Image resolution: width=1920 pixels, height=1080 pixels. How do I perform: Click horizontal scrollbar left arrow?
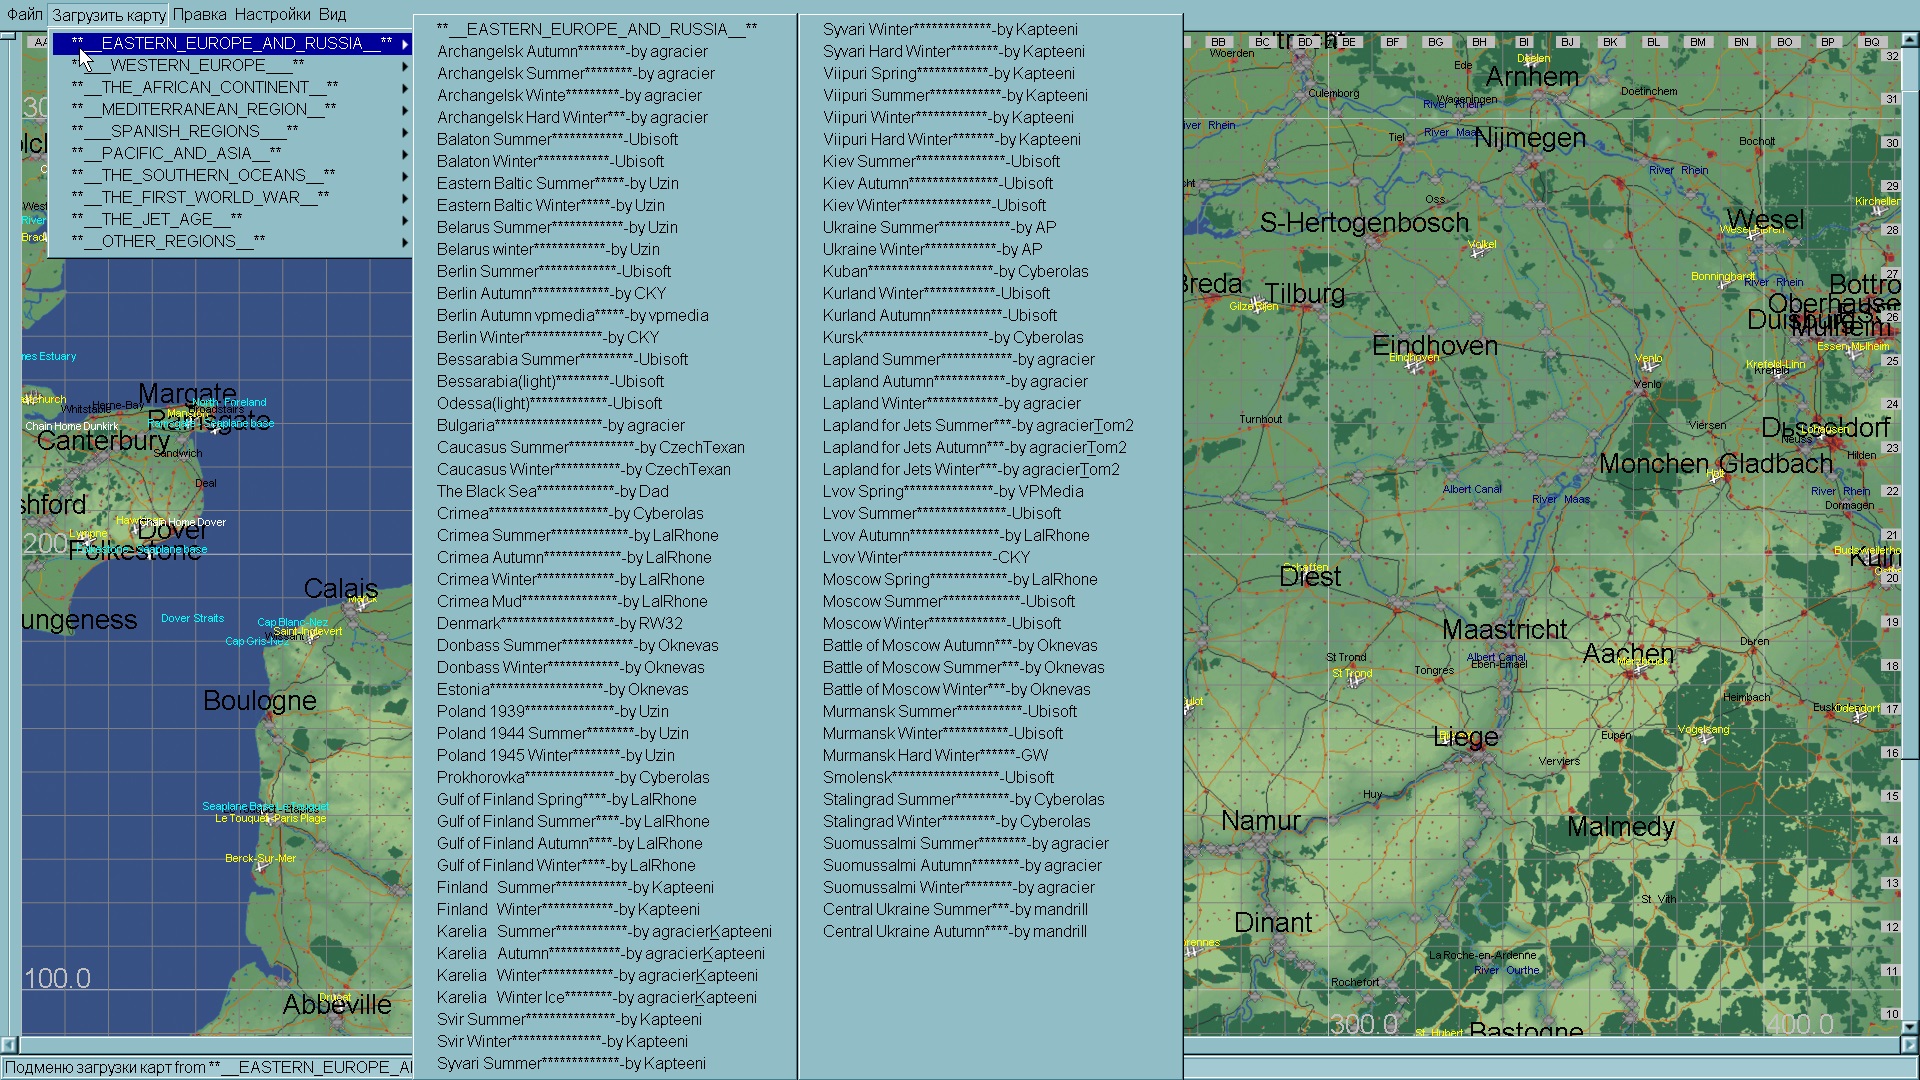[x=9, y=1044]
